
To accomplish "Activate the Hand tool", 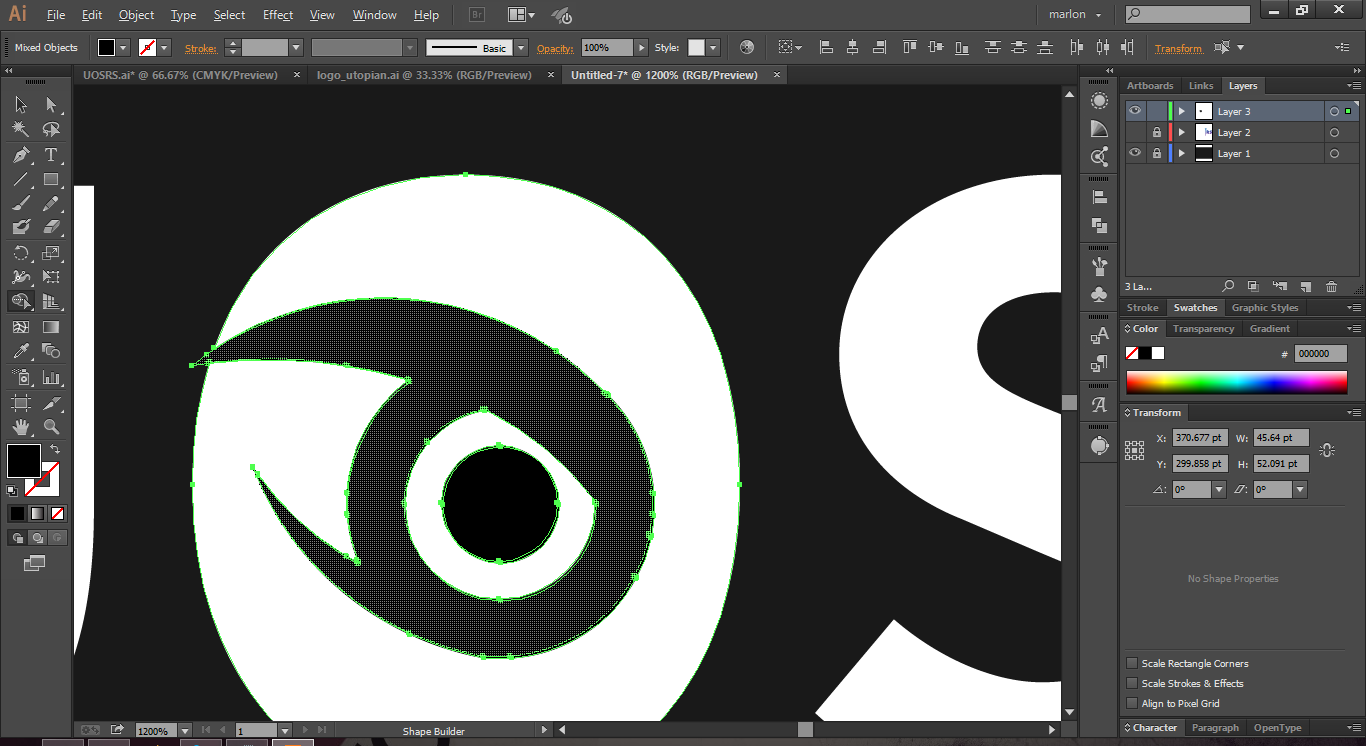I will pos(21,427).
